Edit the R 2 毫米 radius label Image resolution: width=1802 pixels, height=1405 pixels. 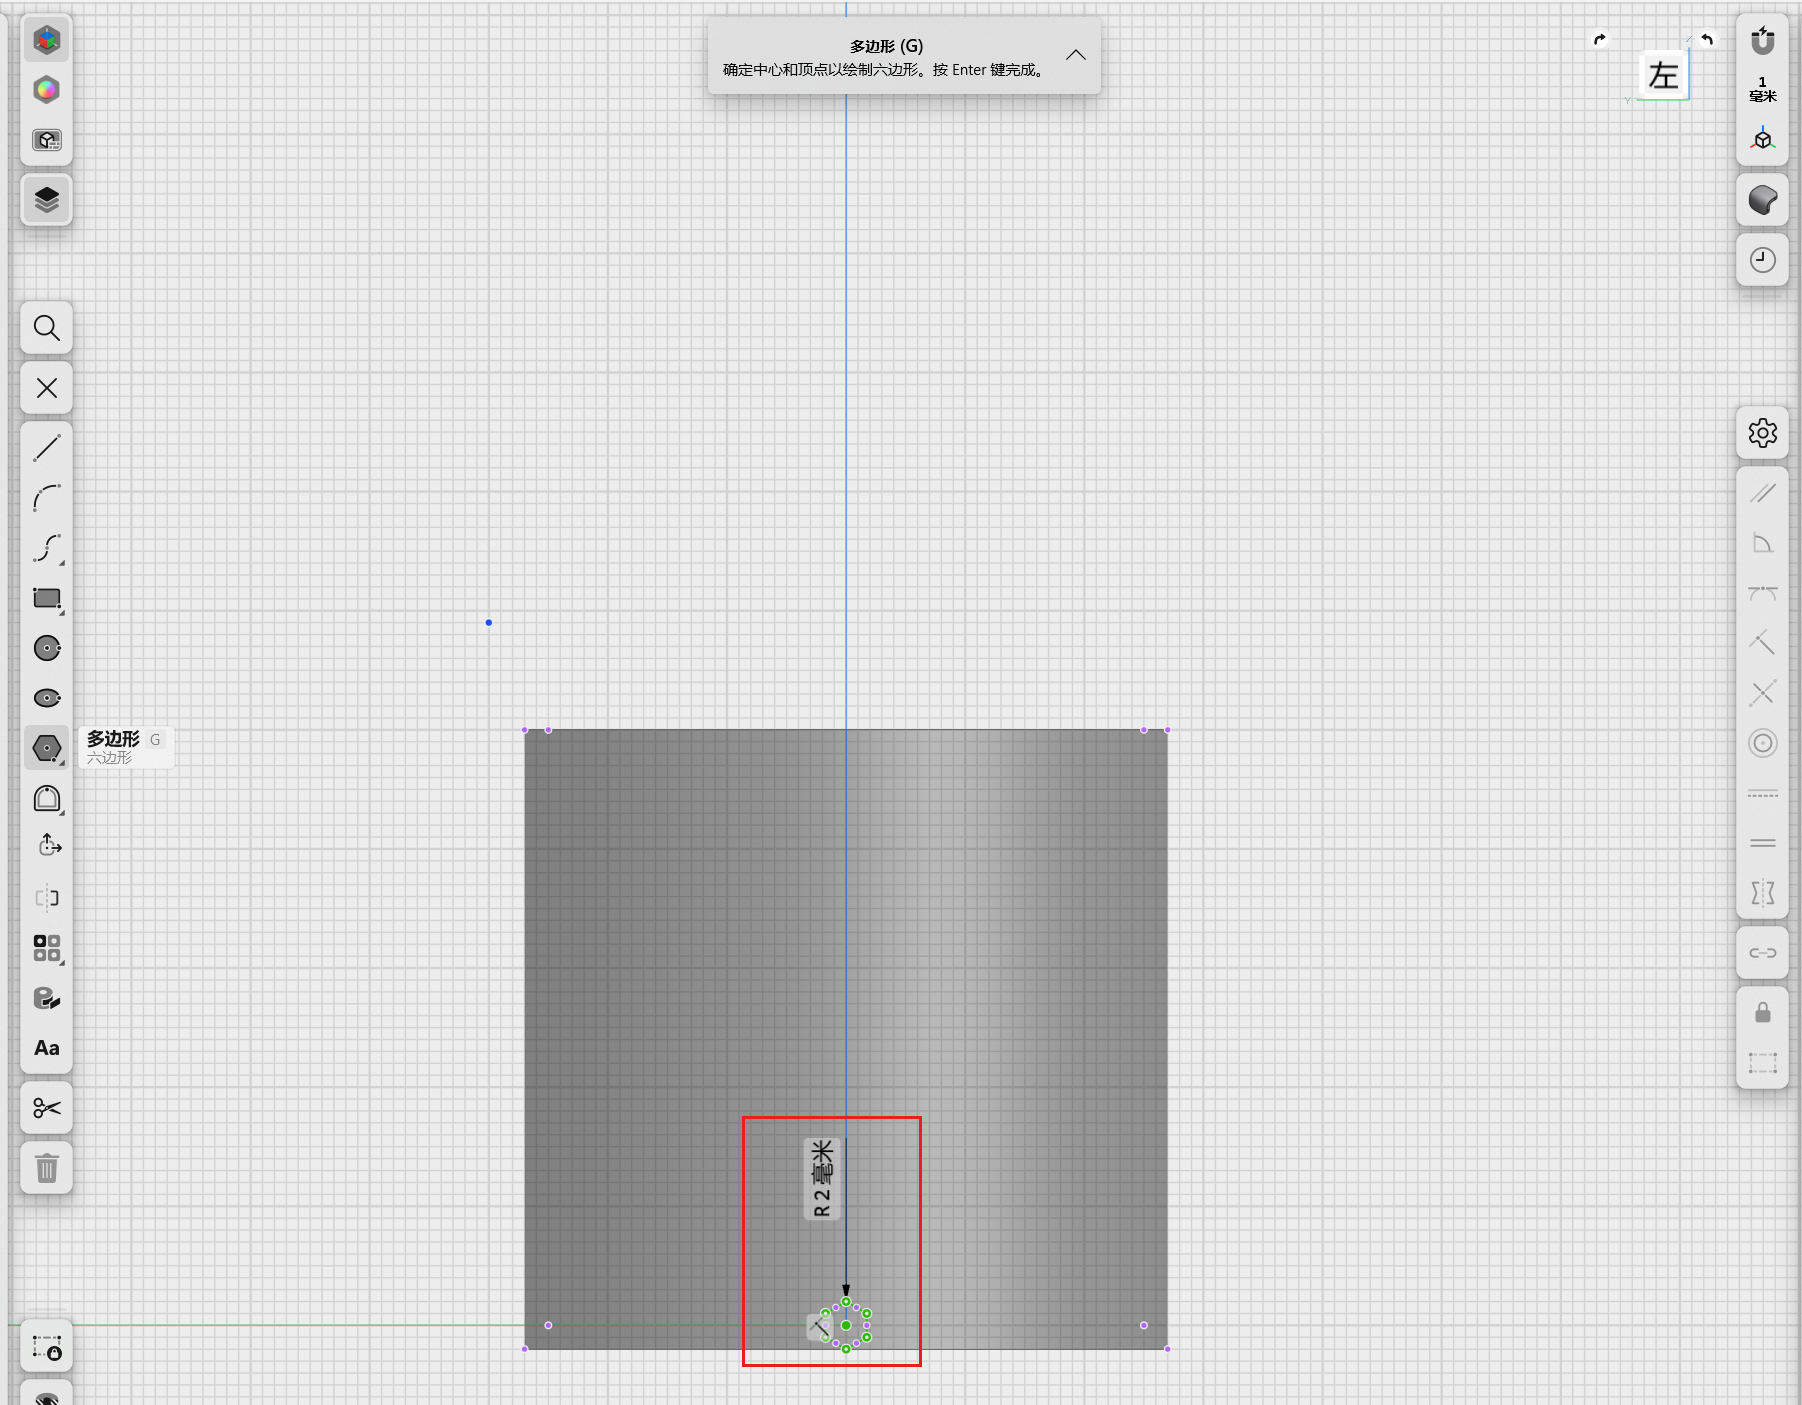tap(822, 1179)
